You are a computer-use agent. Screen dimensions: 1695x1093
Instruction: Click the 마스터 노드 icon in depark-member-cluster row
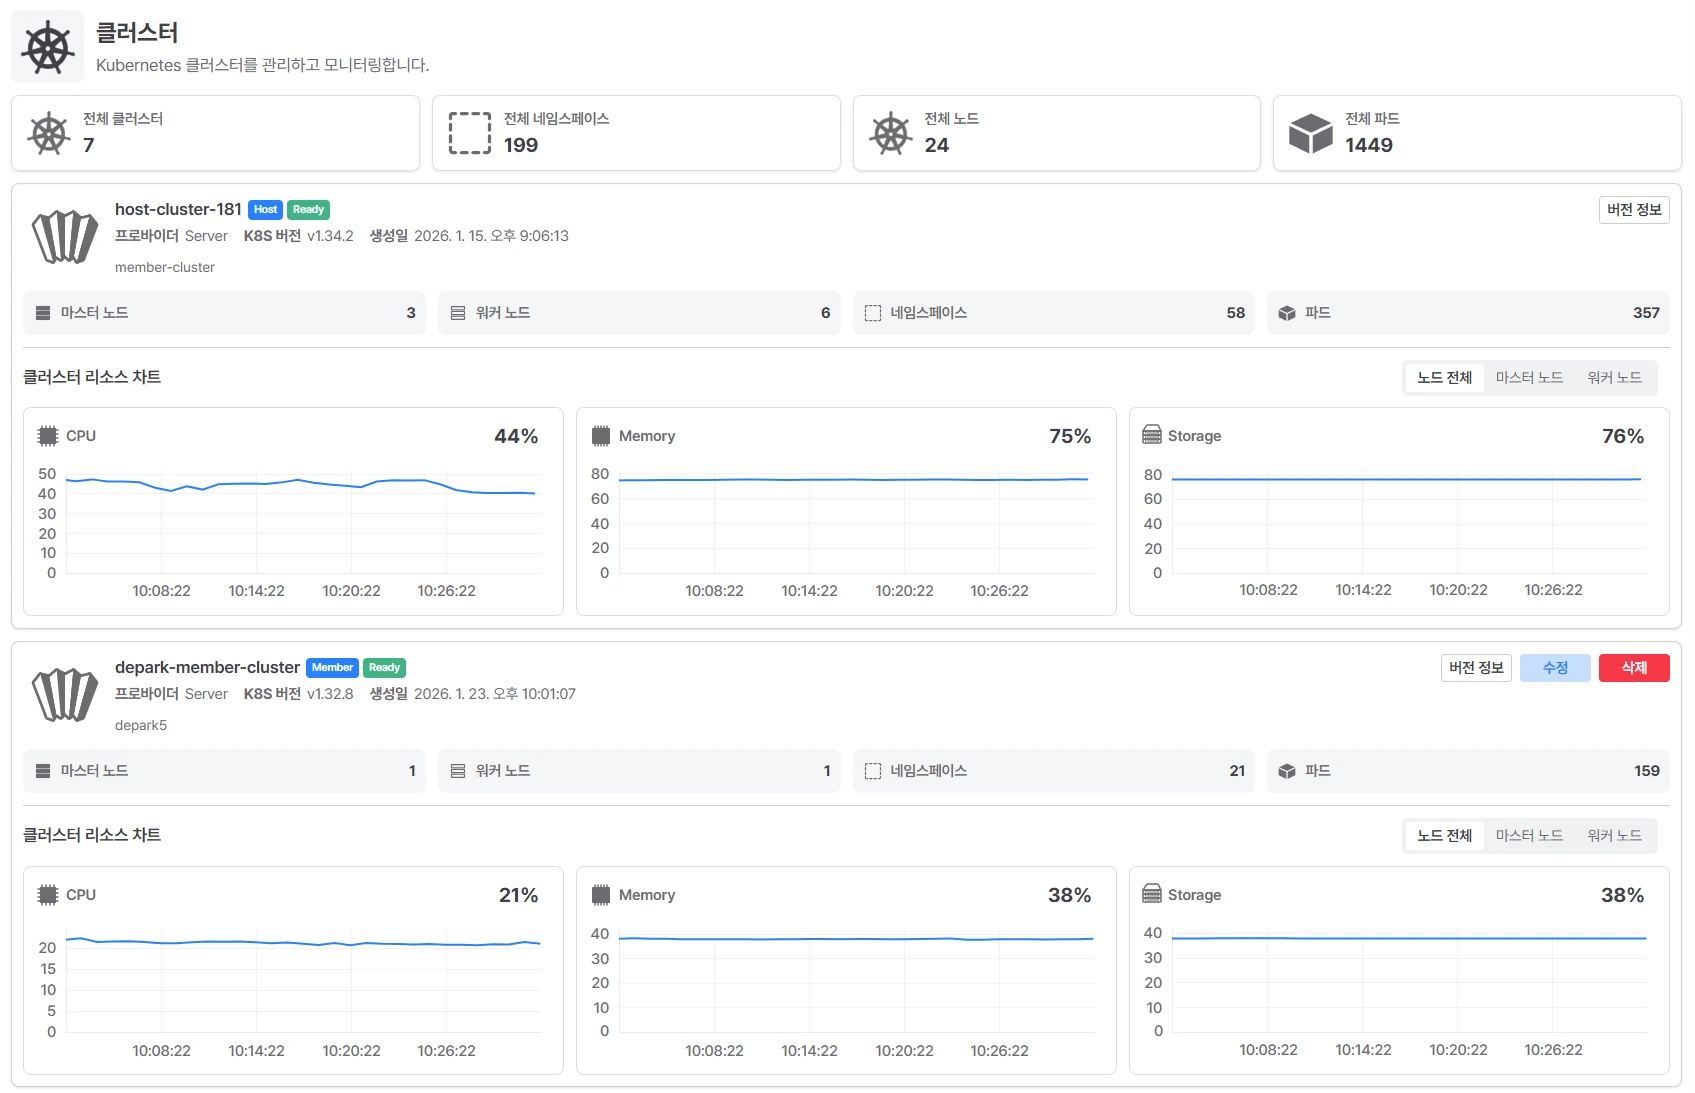click(x=43, y=771)
